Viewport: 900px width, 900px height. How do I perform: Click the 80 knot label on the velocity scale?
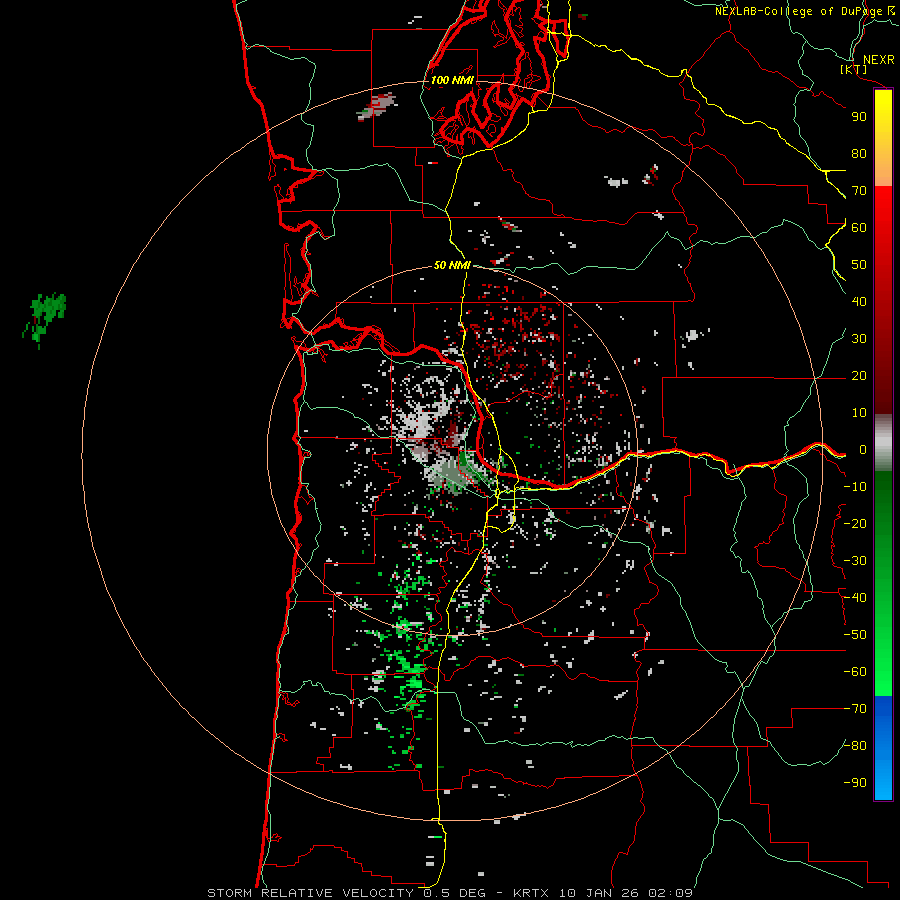click(859, 154)
